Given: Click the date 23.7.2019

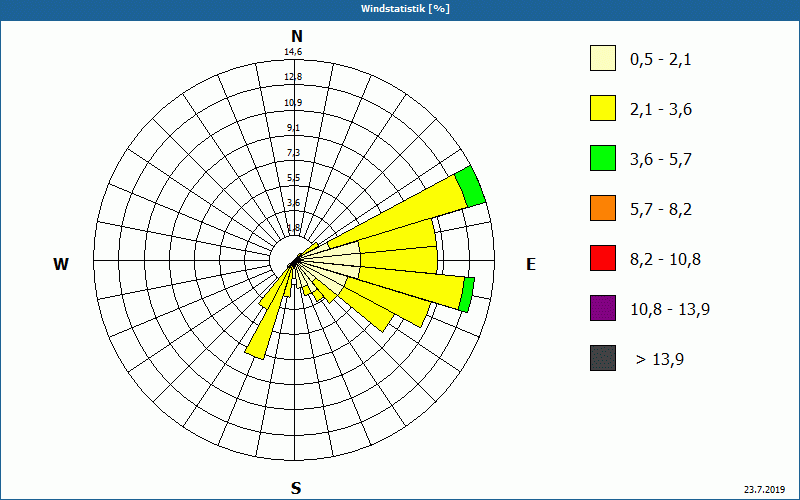Looking at the screenshot, I should pyautogui.click(x=764, y=490).
